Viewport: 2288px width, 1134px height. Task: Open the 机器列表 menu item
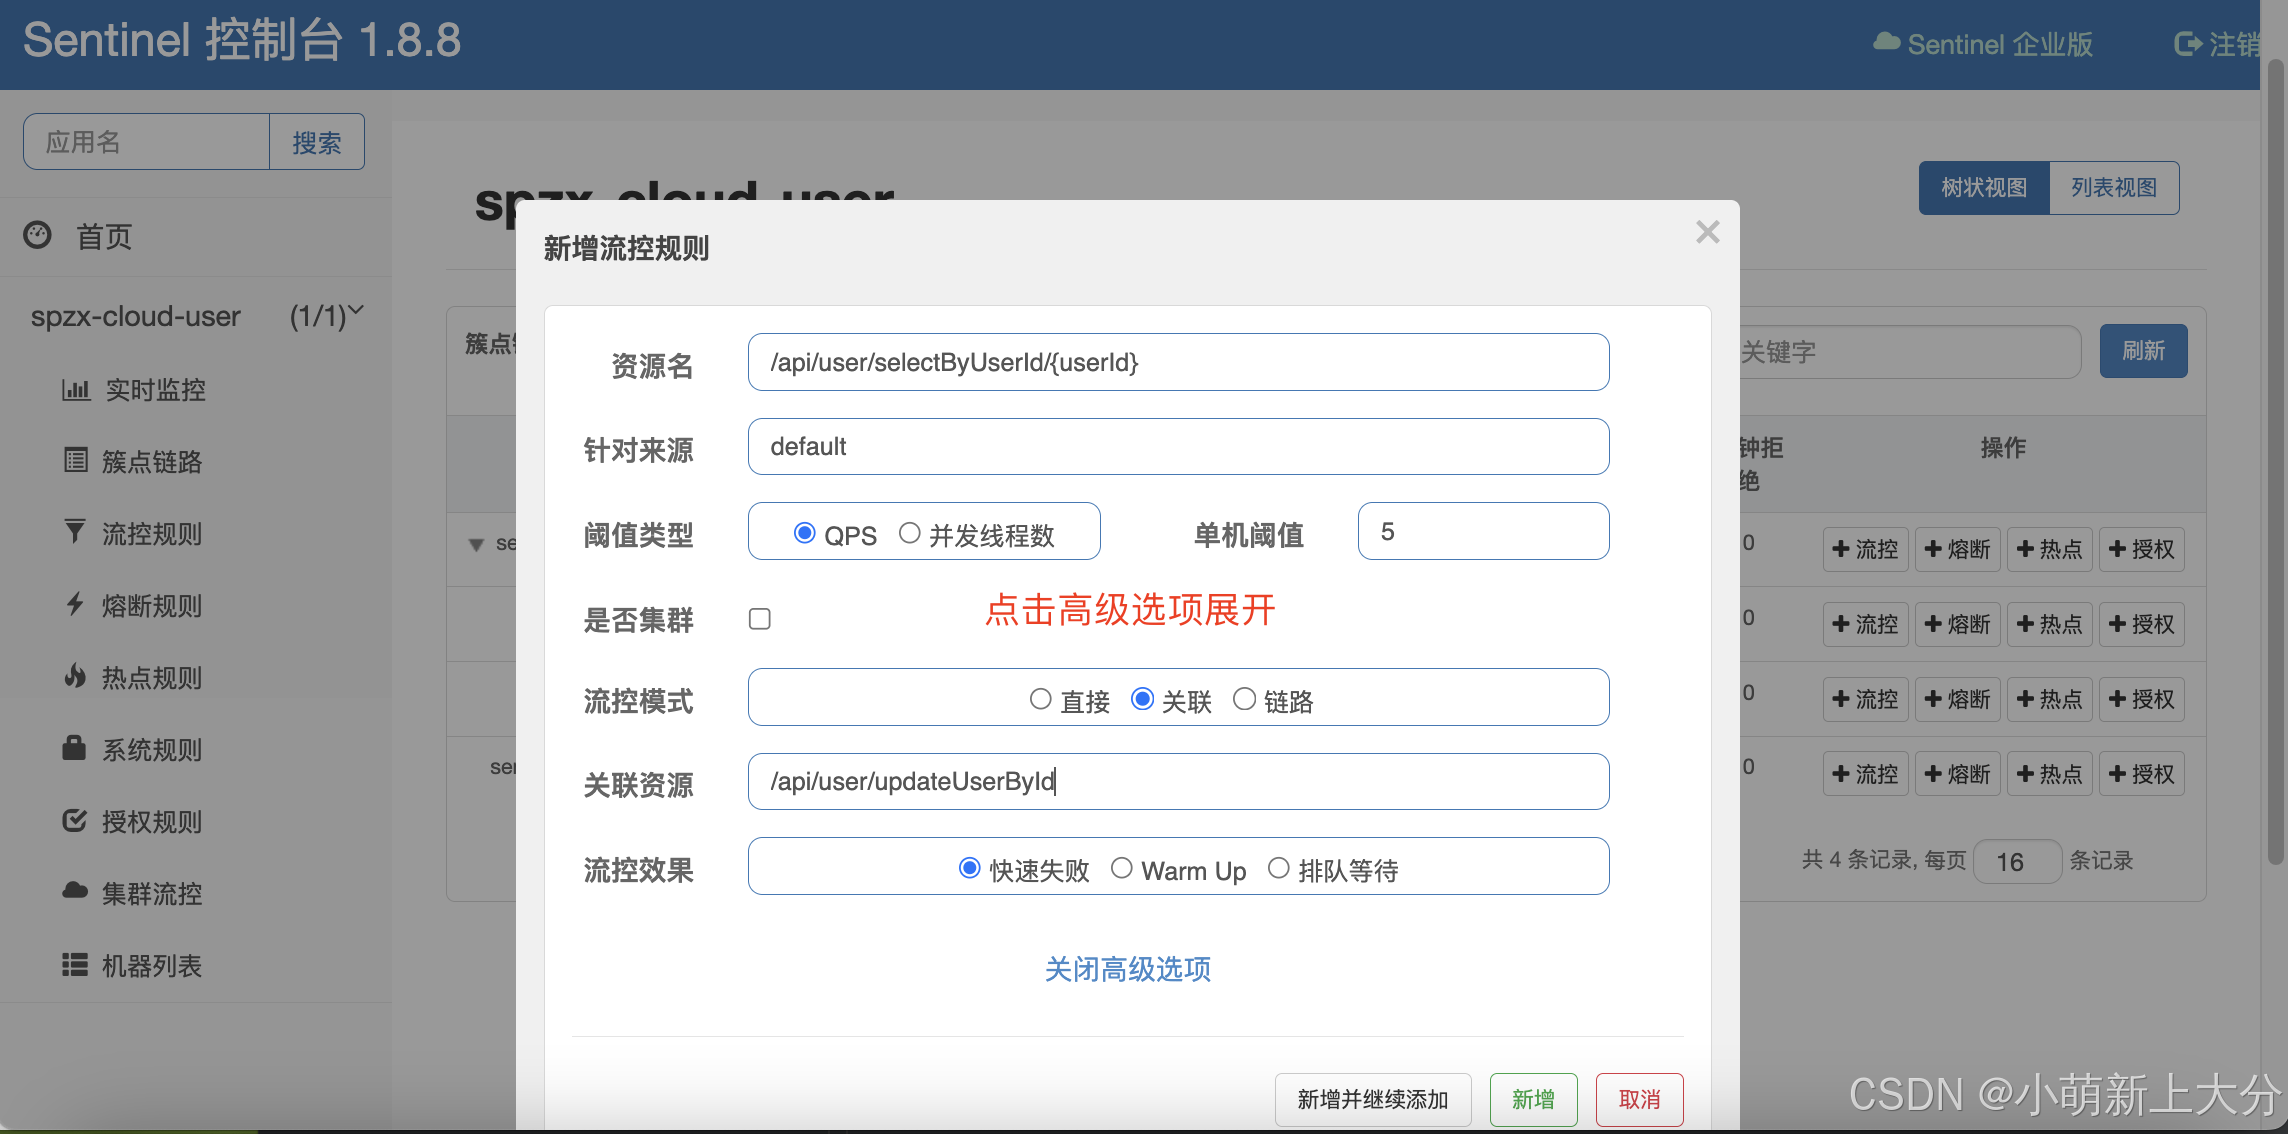tap(152, 965)
